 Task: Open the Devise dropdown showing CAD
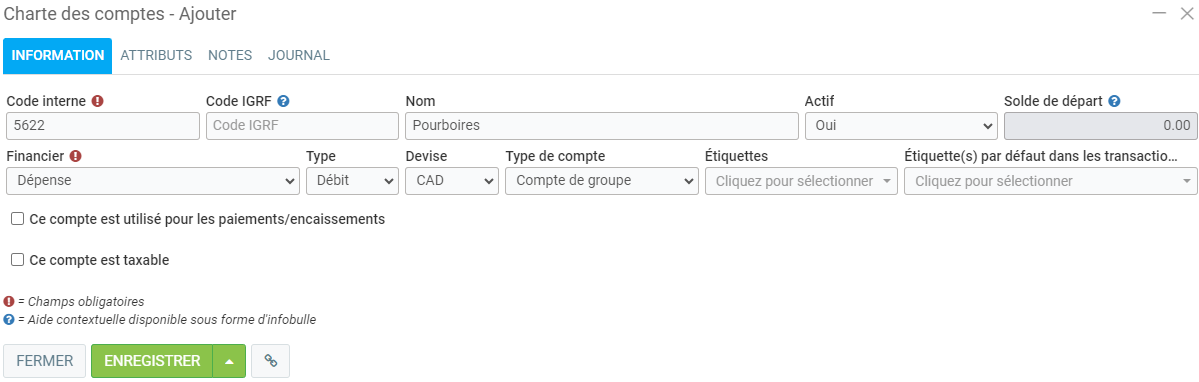452,181
